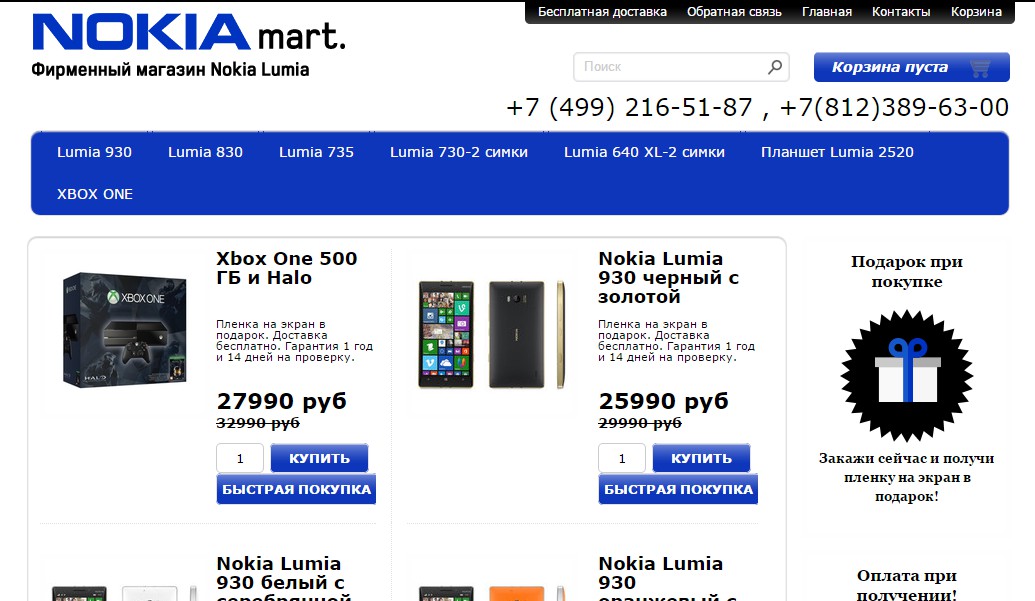1035x601 pixels.
Task: Open Бесплатная доставка page link
Action: point(603,12)
